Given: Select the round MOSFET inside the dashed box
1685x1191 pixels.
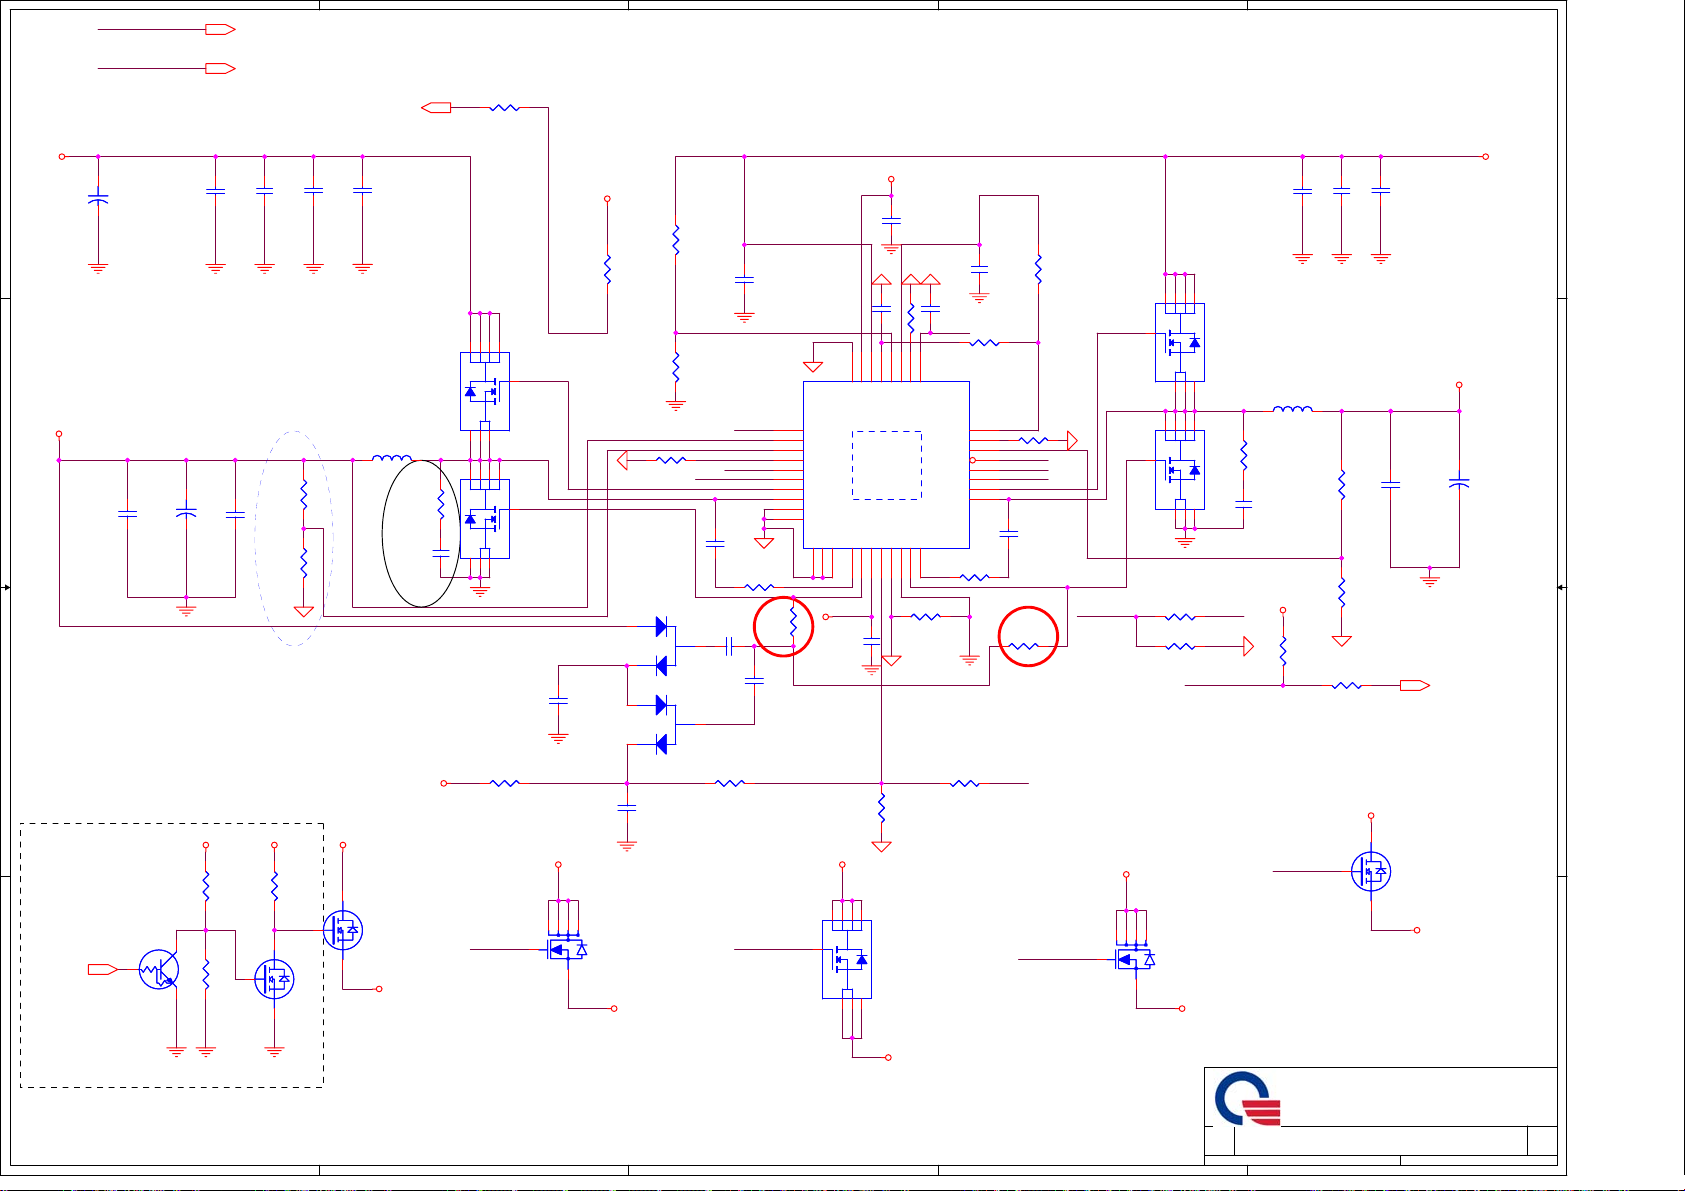Looking at the screenshot, I should pos(274,979).
